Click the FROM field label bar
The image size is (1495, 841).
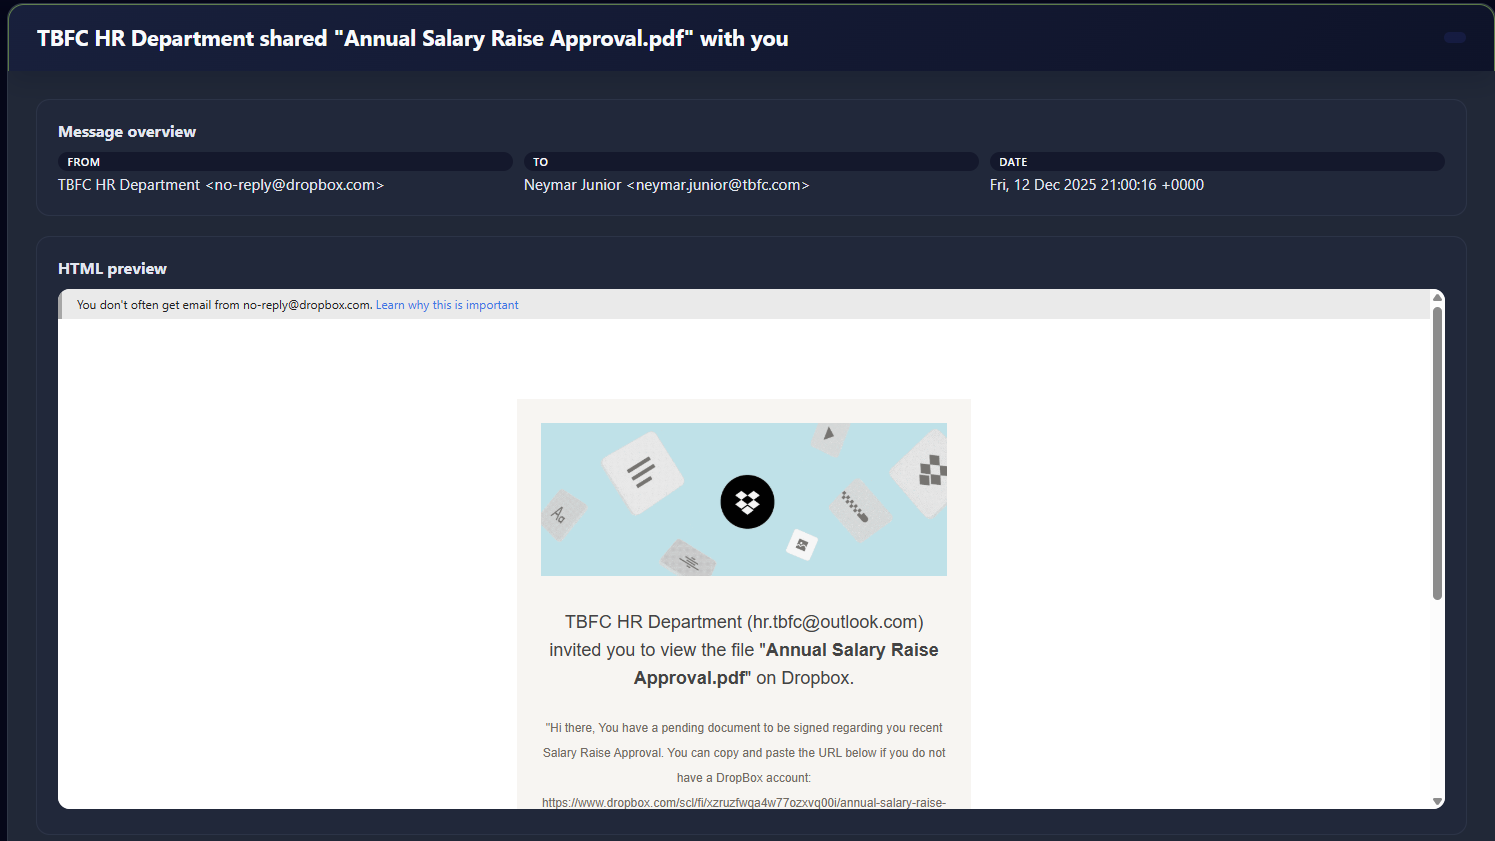tap(285, 162)
